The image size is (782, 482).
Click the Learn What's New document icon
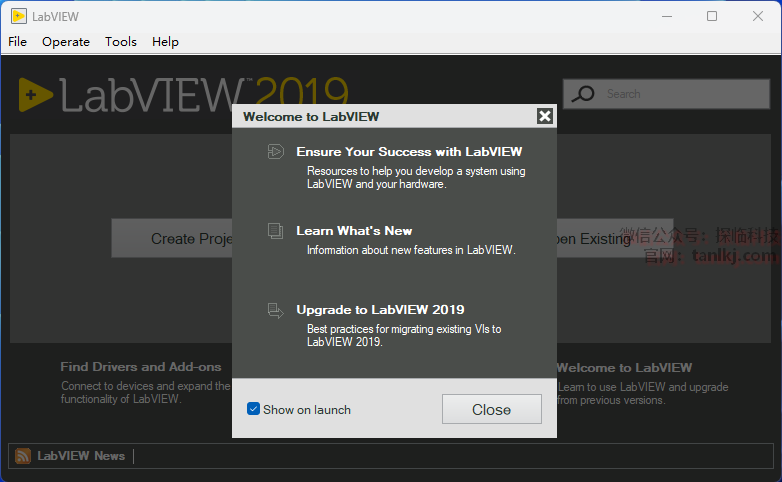coord(275,231)
